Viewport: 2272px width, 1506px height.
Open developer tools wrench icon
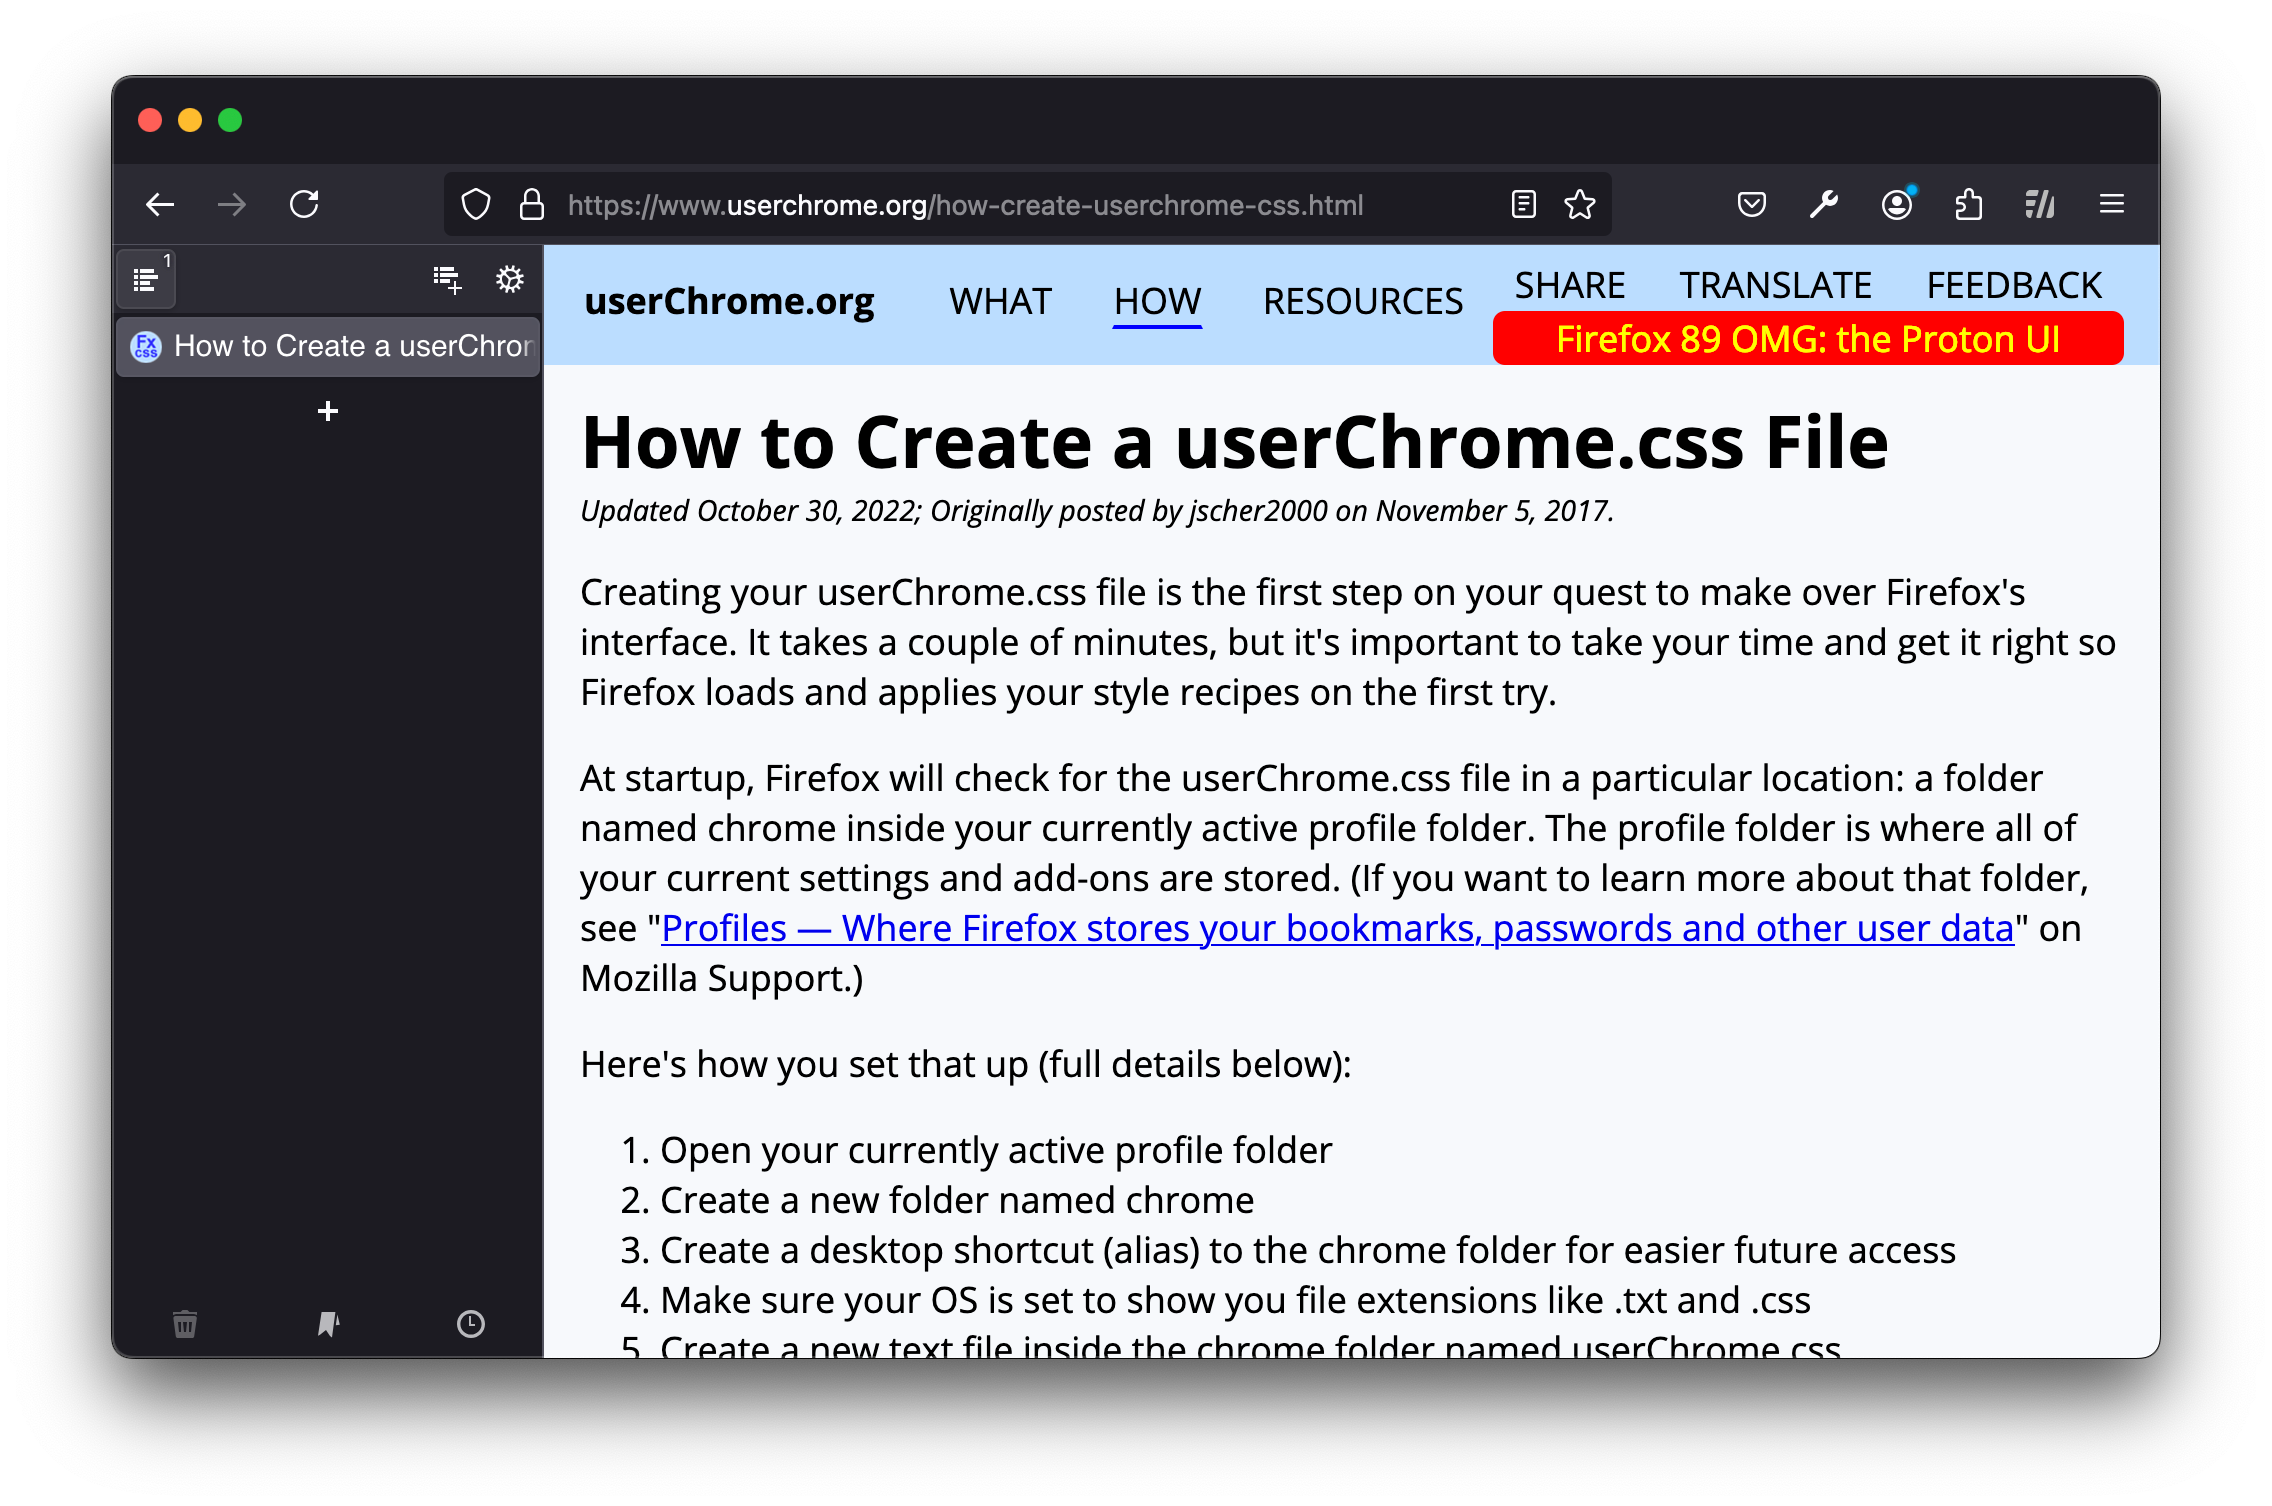click(x=1823, y=205)
